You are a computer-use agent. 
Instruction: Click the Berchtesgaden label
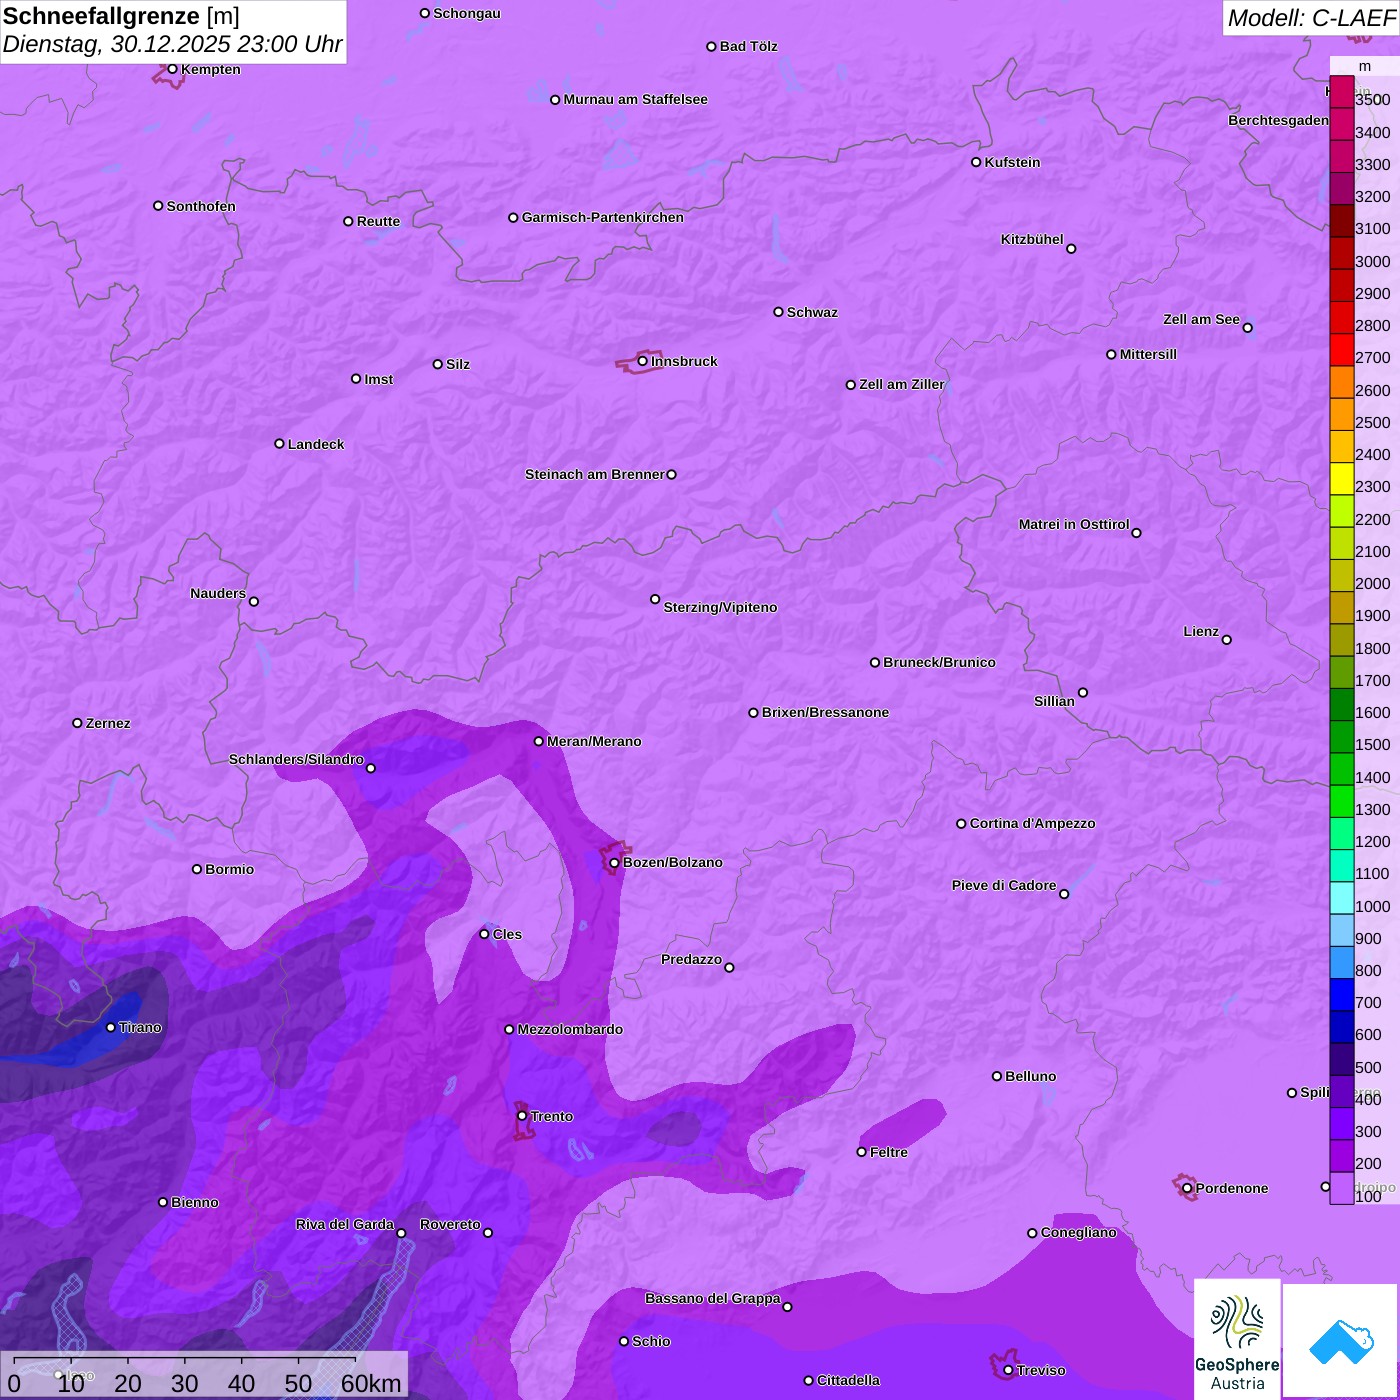(x=1279, y=120)
